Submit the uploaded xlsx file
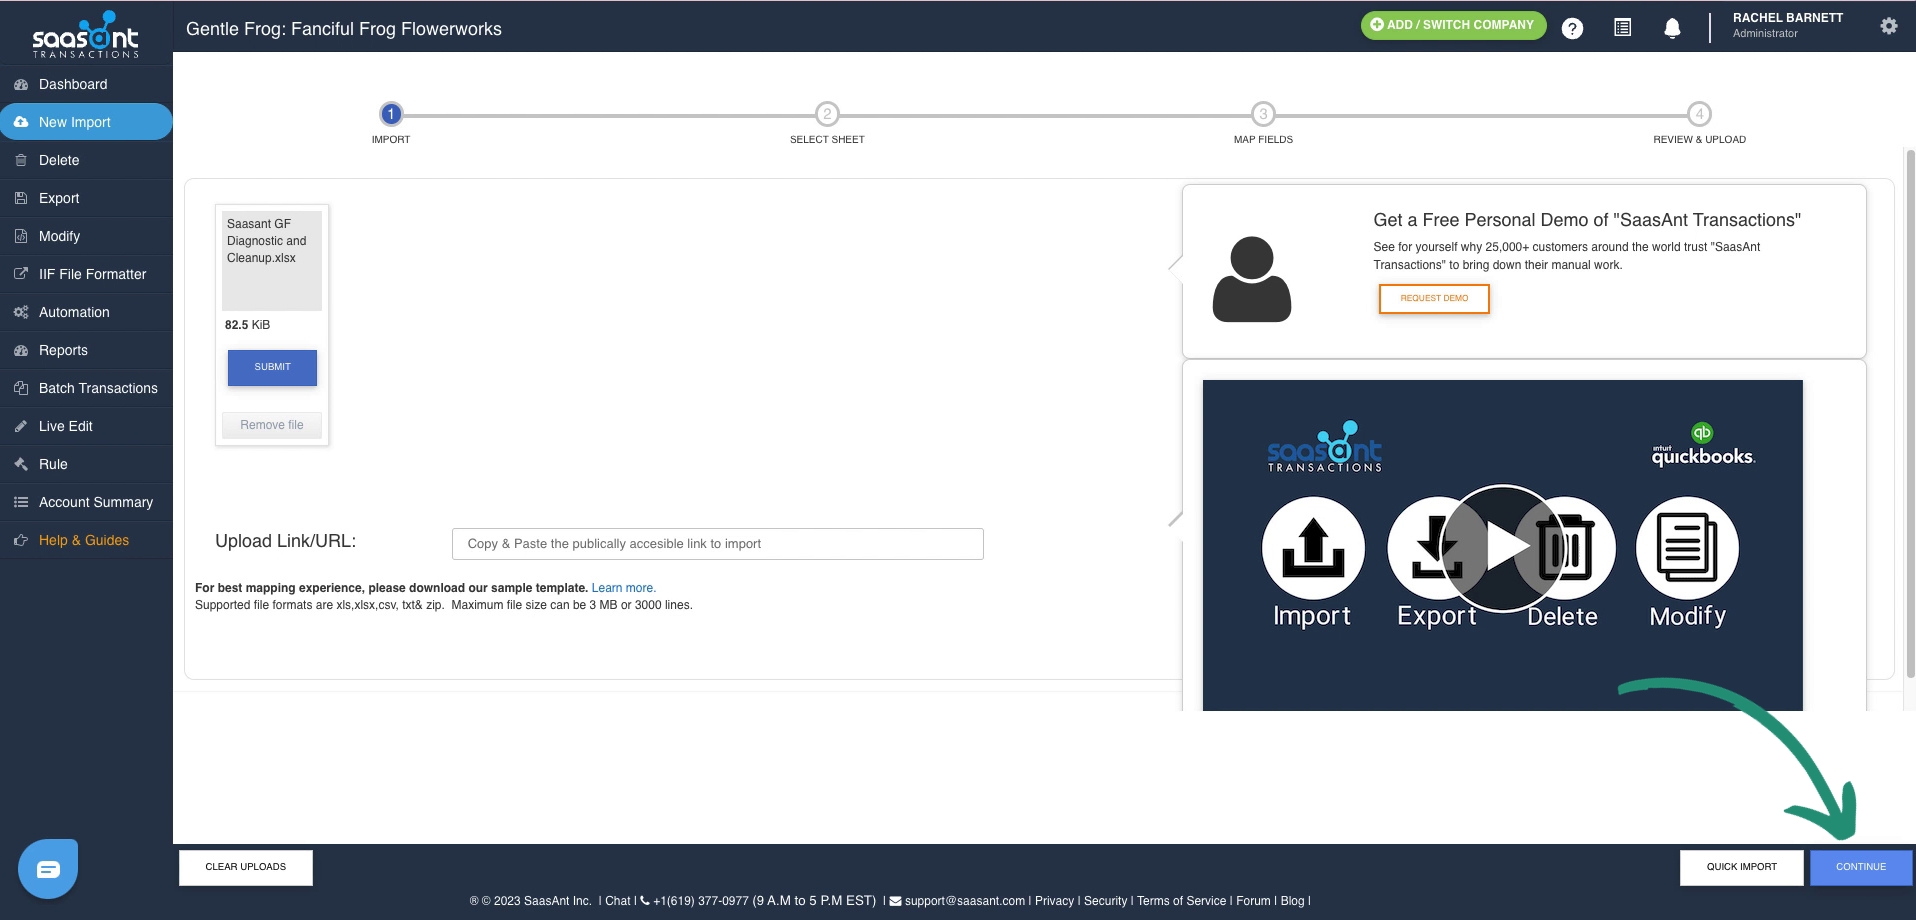The width and height of the screenshot is (1916, 920). tap(272, 367)
